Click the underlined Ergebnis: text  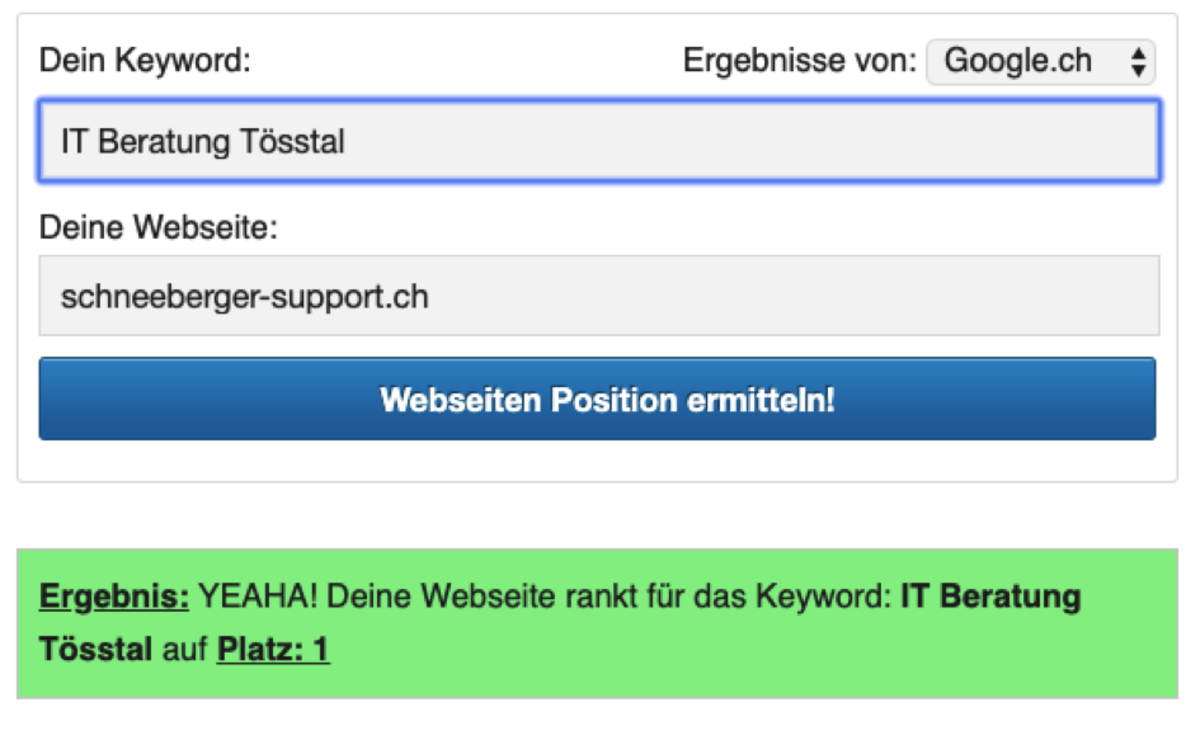coord(114,597)
